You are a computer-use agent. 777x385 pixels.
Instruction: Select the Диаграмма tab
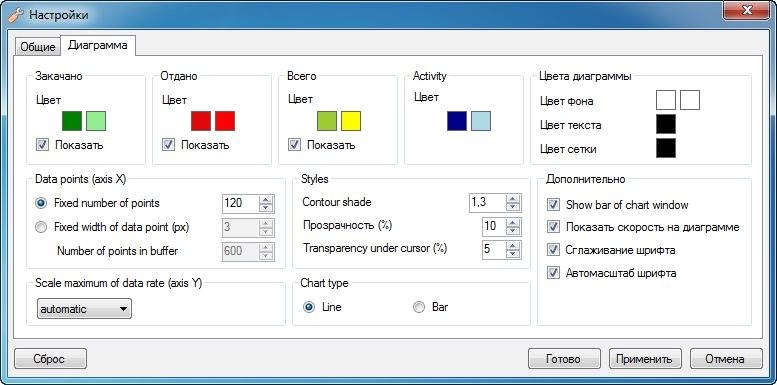coord(98,45)
